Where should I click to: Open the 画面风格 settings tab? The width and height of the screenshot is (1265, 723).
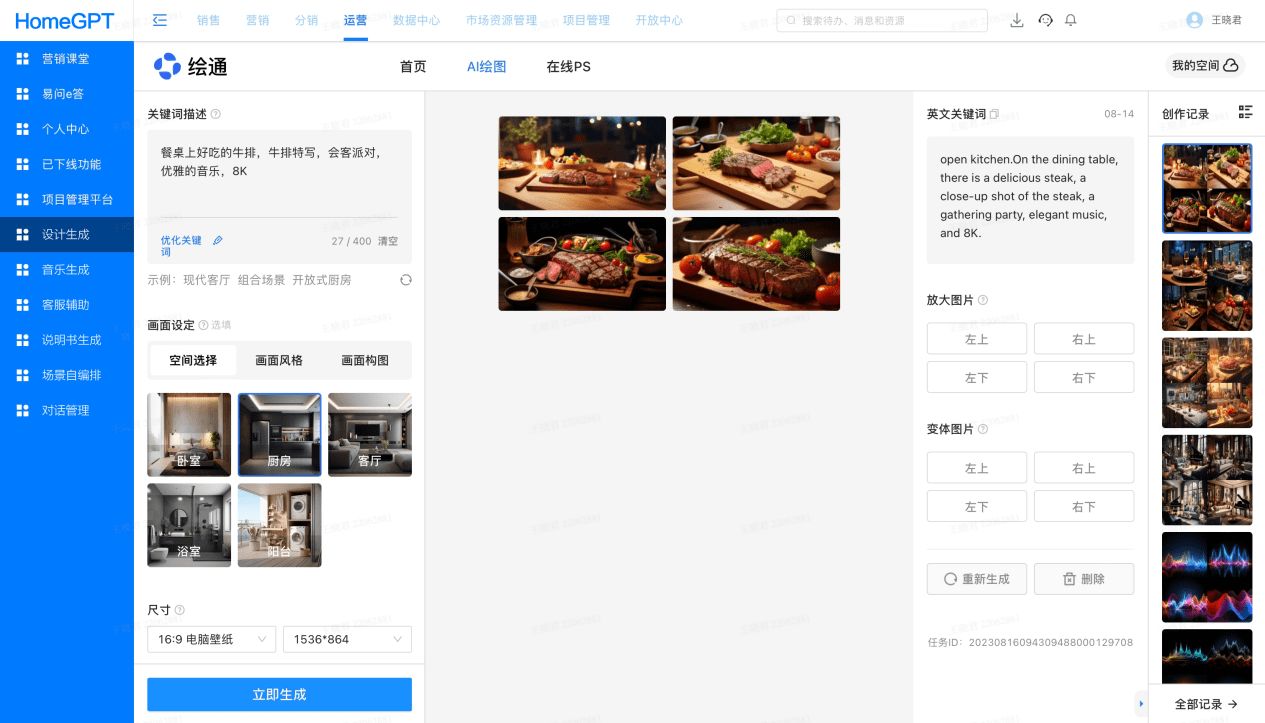point(279,360)
